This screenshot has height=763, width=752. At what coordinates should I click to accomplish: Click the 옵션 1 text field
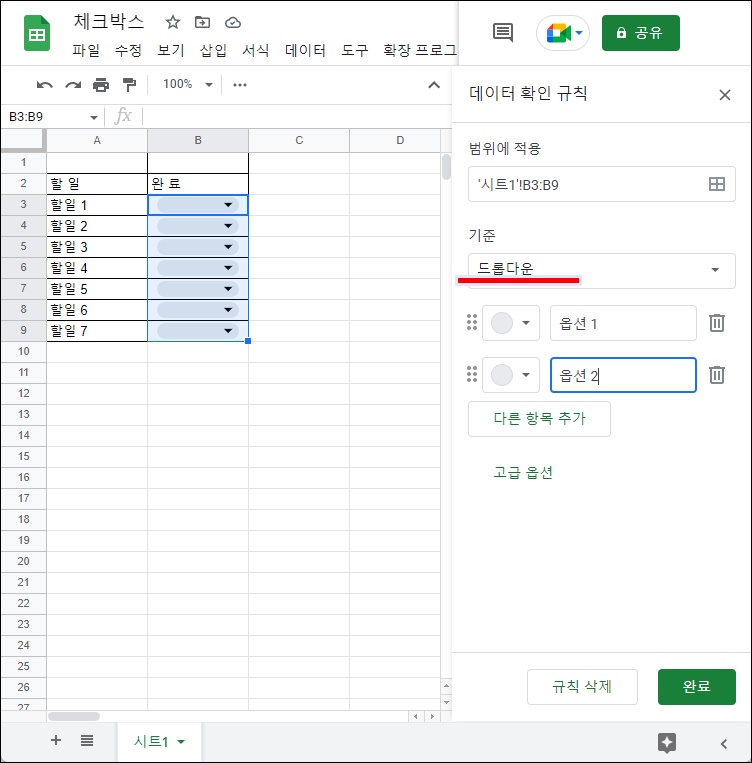[623, 323]
